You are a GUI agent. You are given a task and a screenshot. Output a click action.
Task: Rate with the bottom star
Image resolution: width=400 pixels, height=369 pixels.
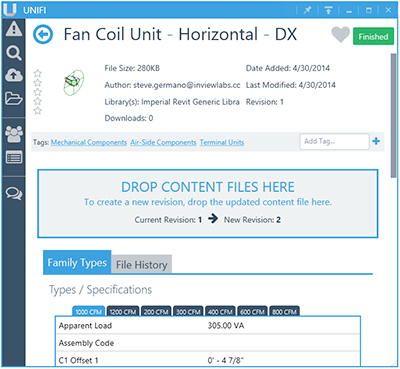pyautogui.click(x=38, y=110)
